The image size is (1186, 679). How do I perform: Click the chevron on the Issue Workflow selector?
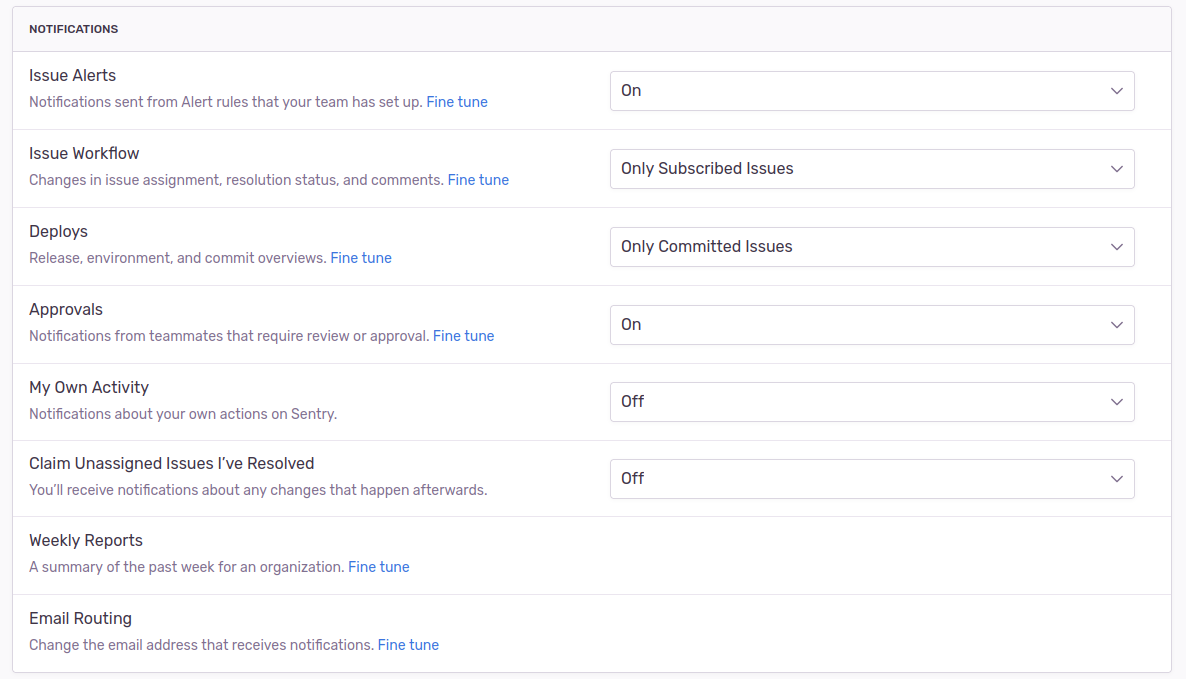point(1117,168)
